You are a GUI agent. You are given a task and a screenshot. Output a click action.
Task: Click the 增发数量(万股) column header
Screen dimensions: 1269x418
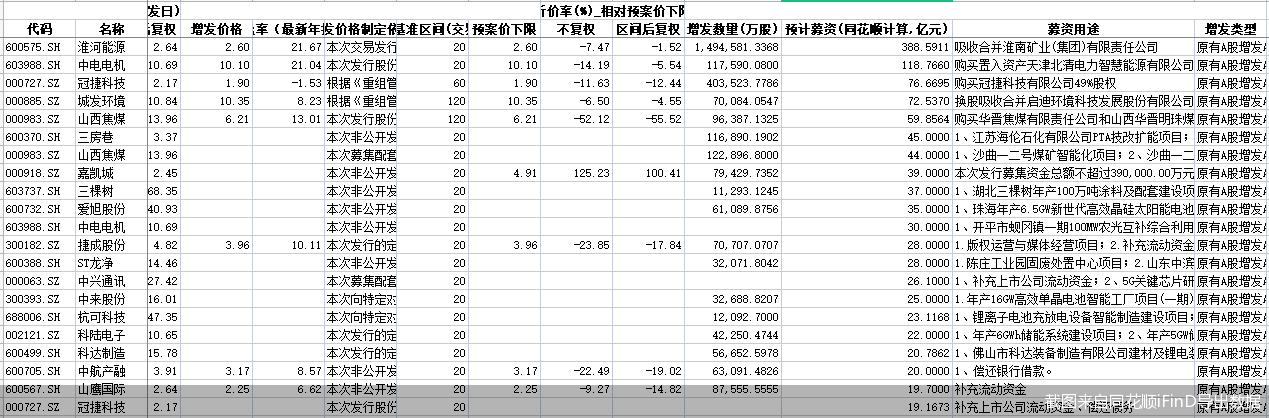coord(732,29)
